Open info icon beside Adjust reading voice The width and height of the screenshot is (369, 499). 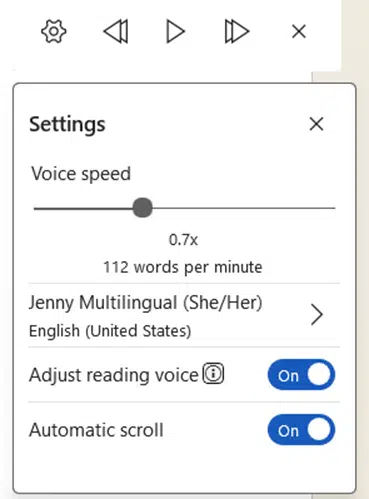(213, 374)
